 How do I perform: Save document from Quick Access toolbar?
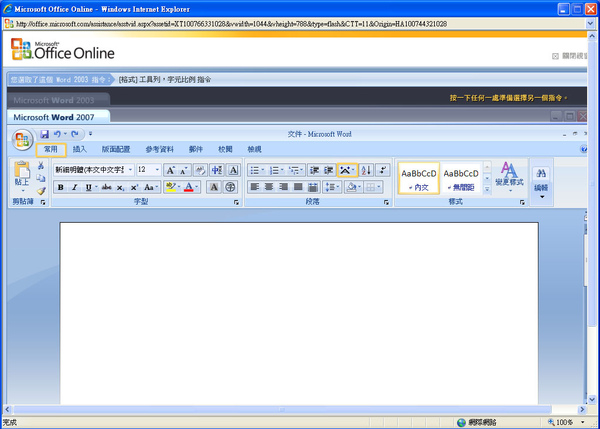tap(44, 134)
